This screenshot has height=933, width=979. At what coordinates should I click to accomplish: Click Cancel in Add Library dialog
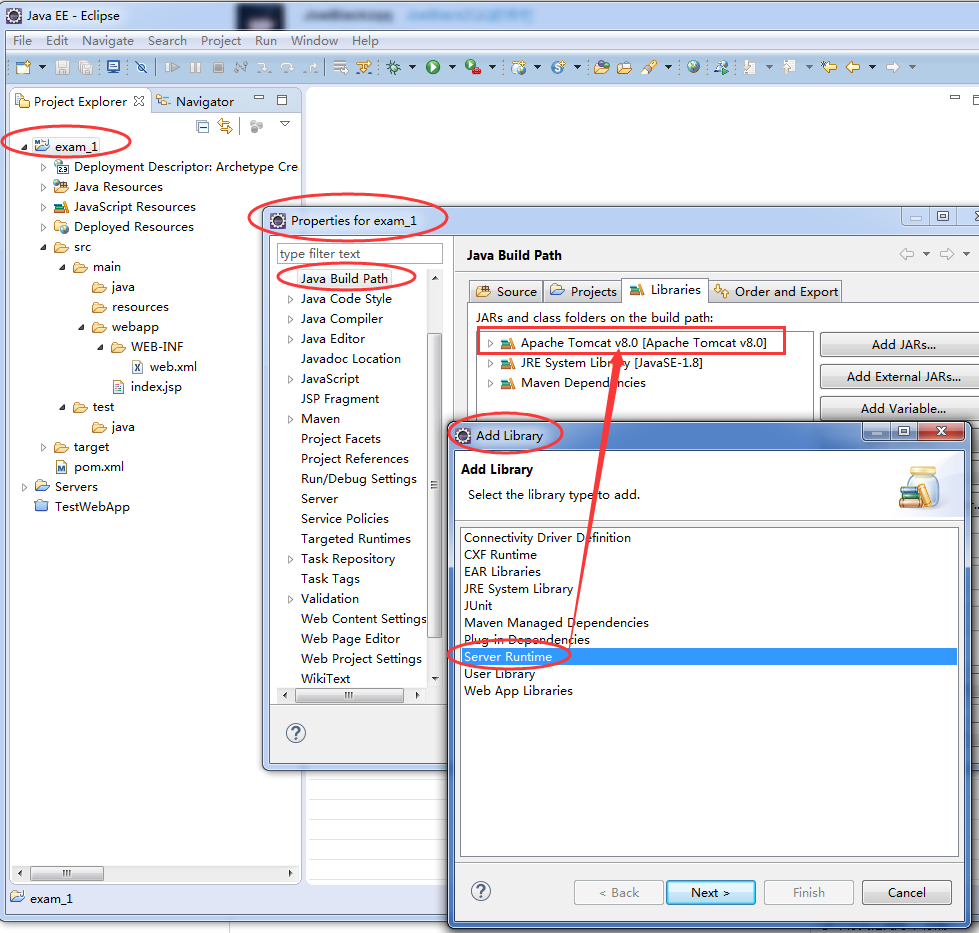(907, 892)
